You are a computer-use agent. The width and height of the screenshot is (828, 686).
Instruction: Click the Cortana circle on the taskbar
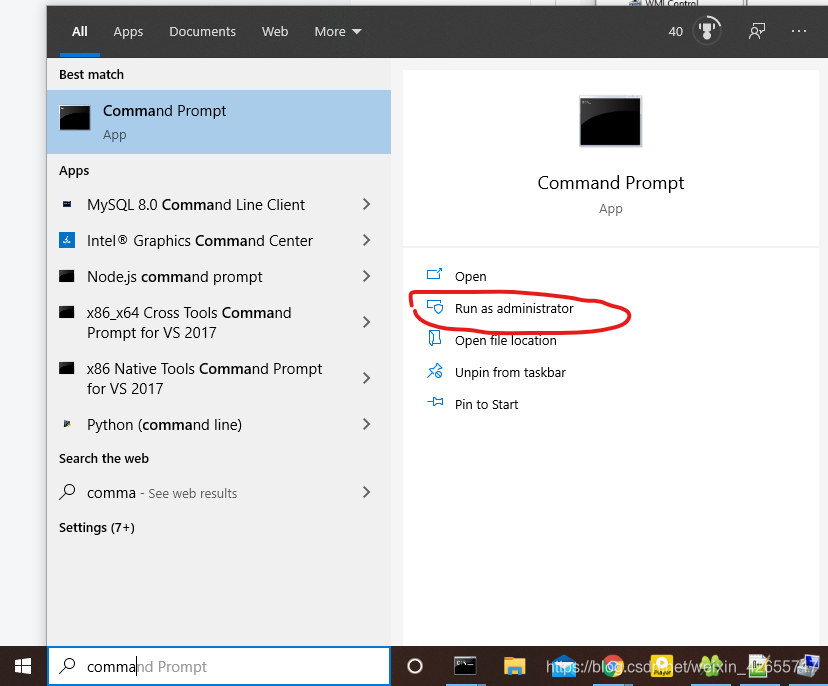click(415, 666)
